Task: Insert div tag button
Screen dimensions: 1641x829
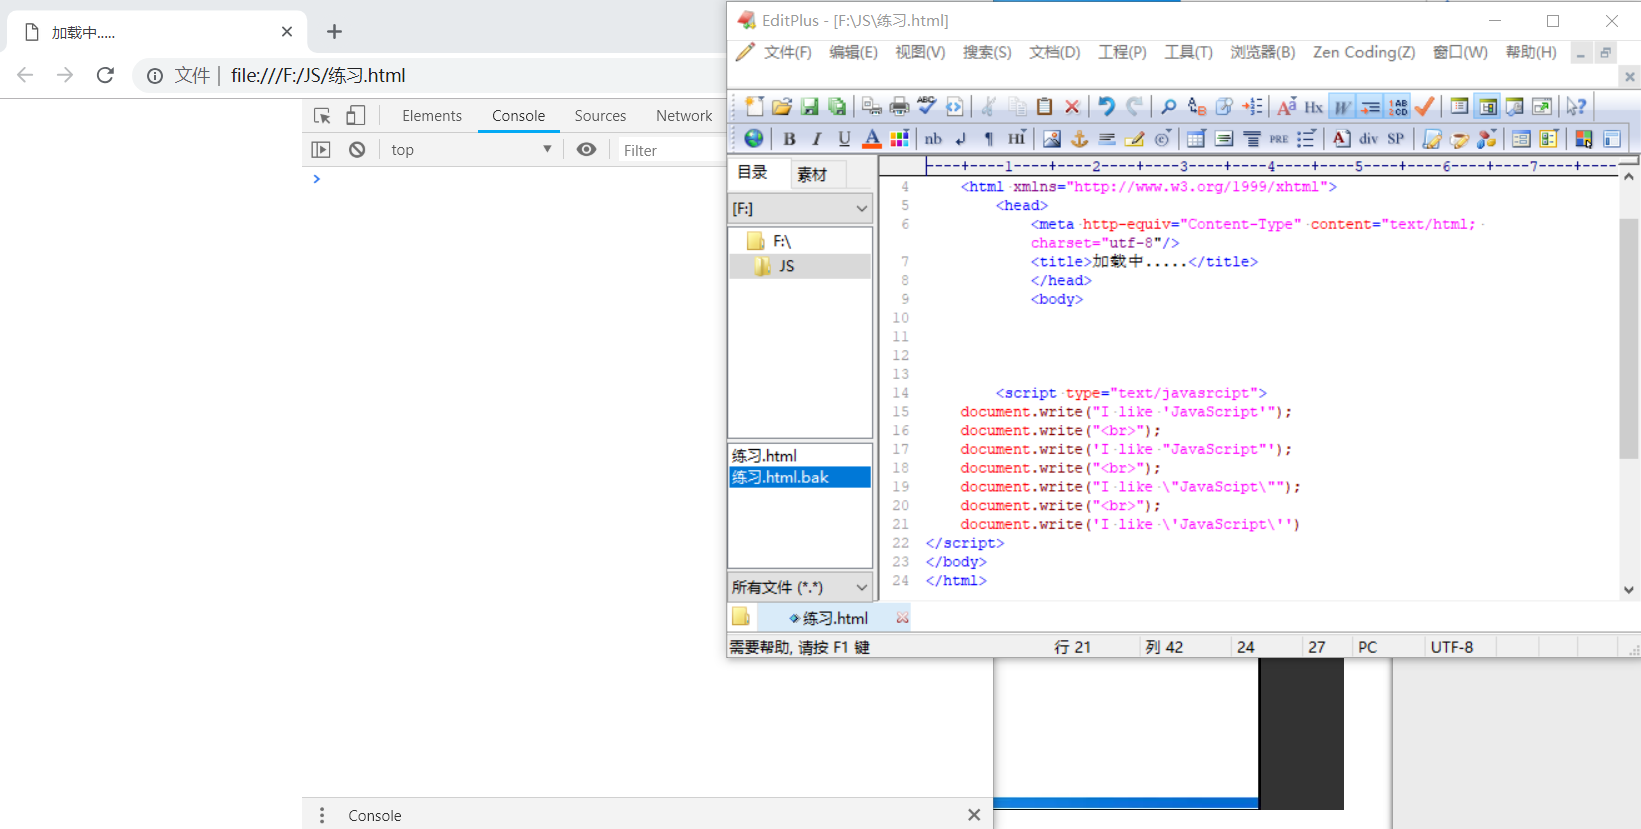Action: click(1368, 138)
